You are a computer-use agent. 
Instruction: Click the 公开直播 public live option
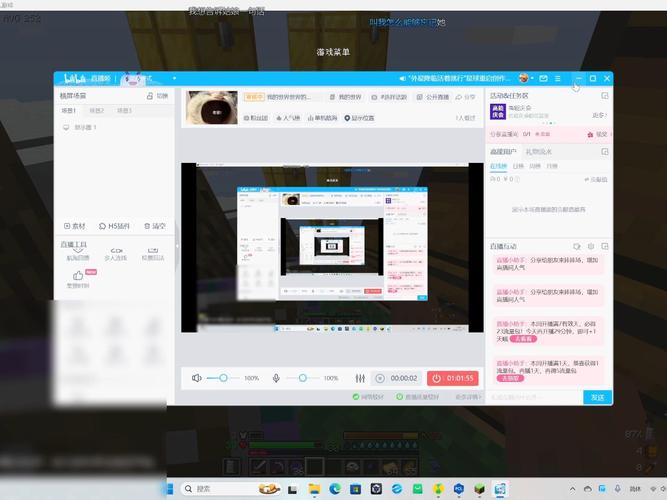tap(433, 97)
